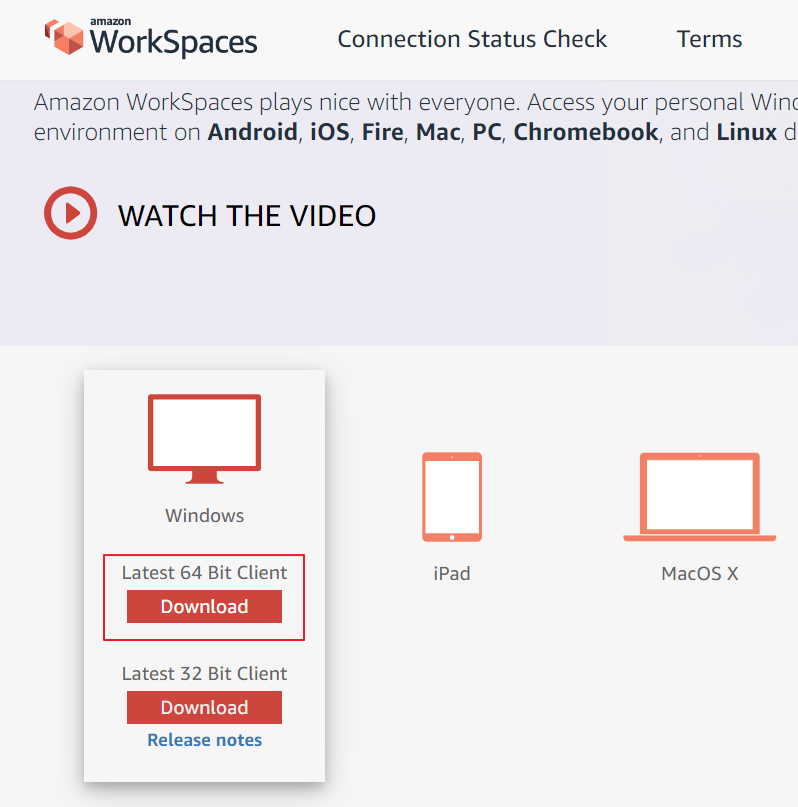Click the Windows label under the monitor
The width and height of the screenshot is (798, 807).
[x=204, y=515]
